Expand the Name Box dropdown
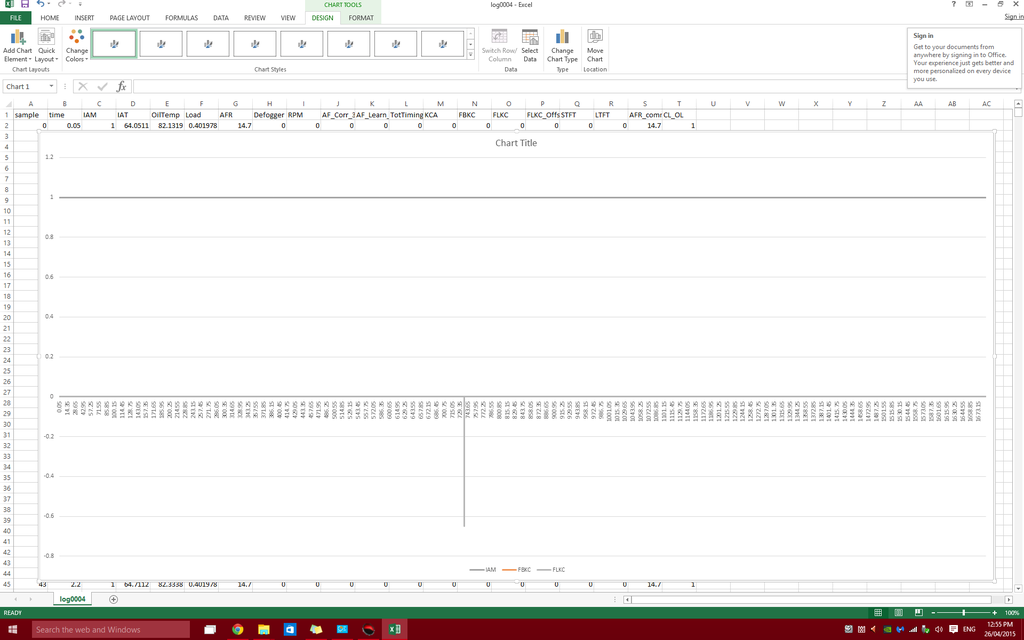 click(52, 87)
